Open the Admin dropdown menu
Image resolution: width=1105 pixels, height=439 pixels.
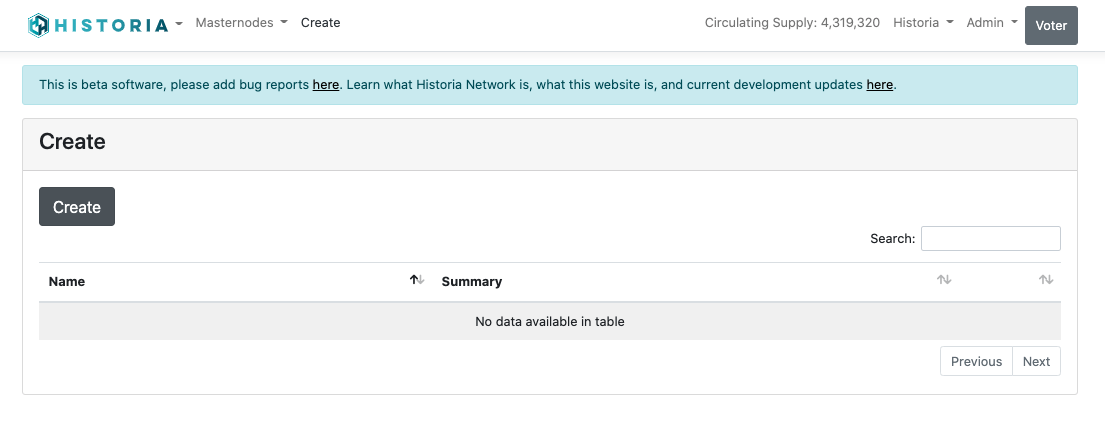pos(991,22)
